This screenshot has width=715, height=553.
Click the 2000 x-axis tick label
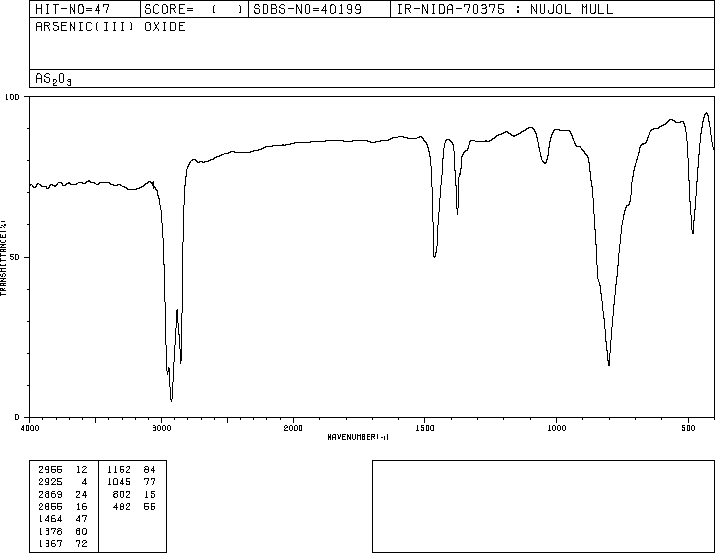coord(293,428)
